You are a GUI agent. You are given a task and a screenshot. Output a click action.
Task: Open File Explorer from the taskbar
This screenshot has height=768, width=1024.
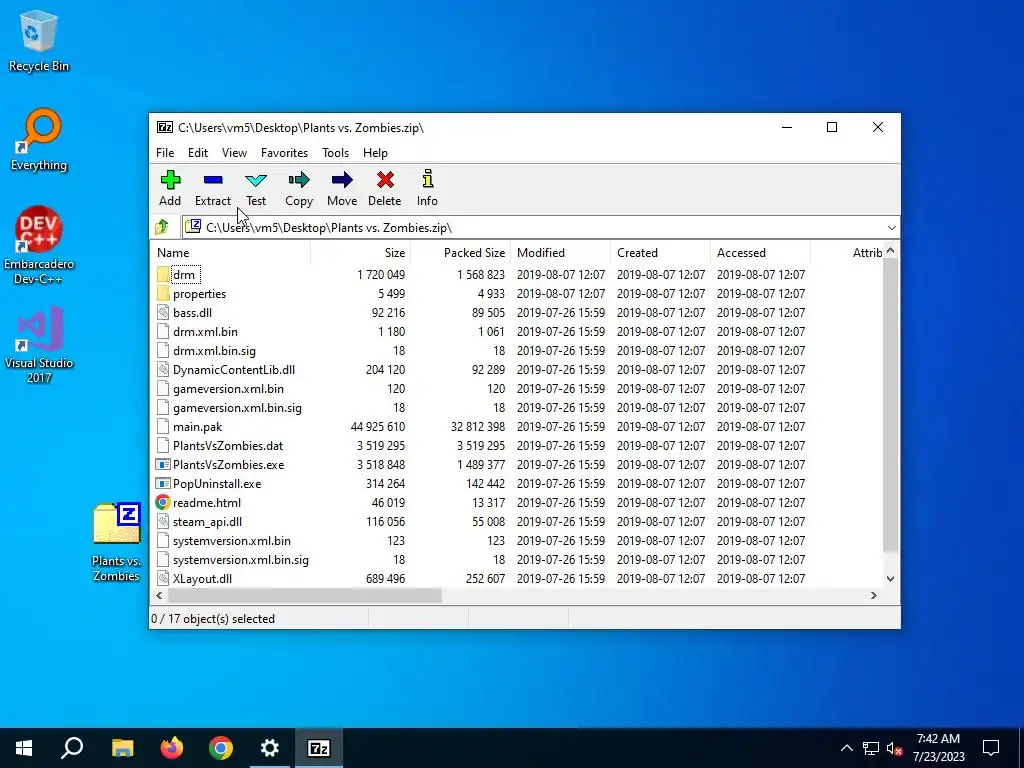123,748
